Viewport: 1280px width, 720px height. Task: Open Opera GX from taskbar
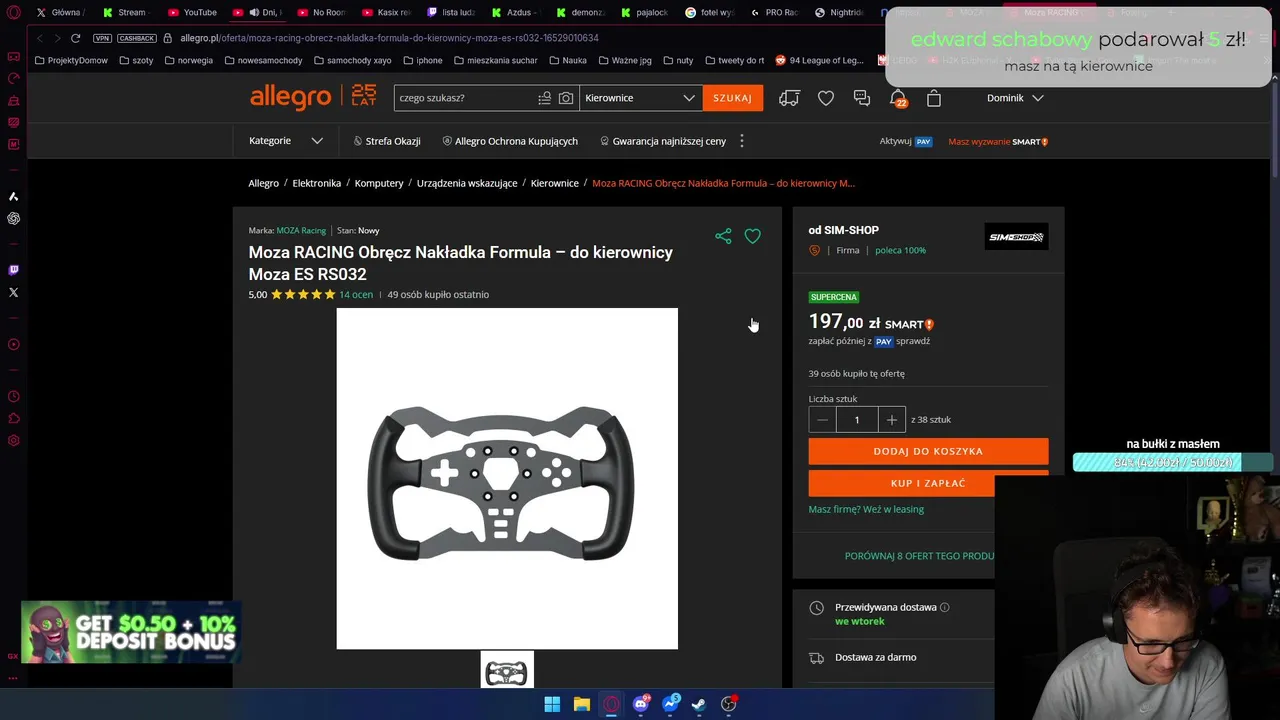point(611,704)
